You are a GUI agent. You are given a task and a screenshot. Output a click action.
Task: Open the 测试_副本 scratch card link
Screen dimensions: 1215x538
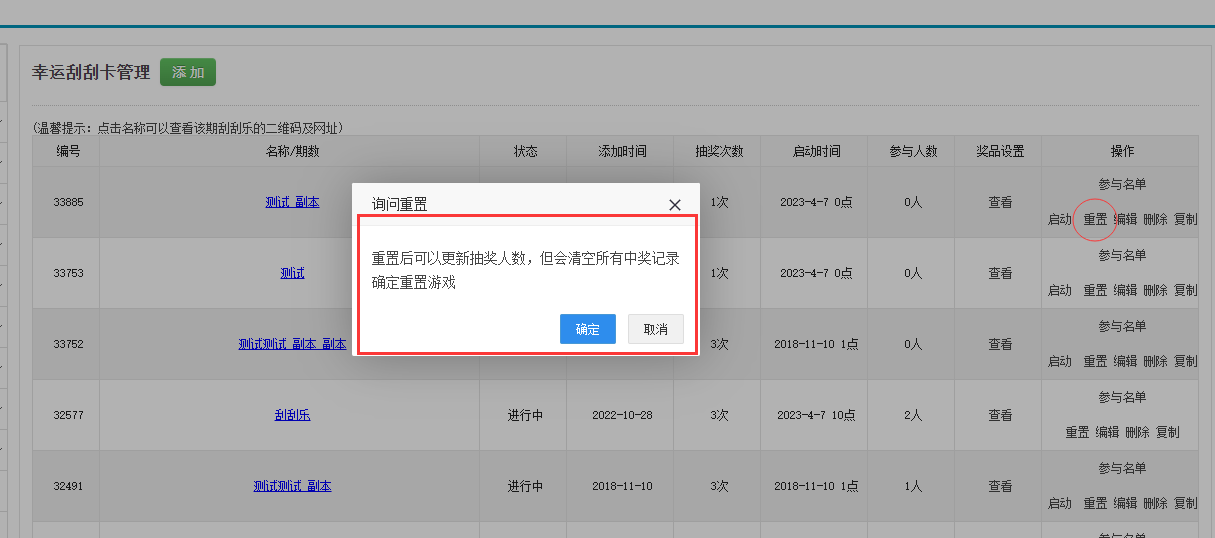point(292,202)
